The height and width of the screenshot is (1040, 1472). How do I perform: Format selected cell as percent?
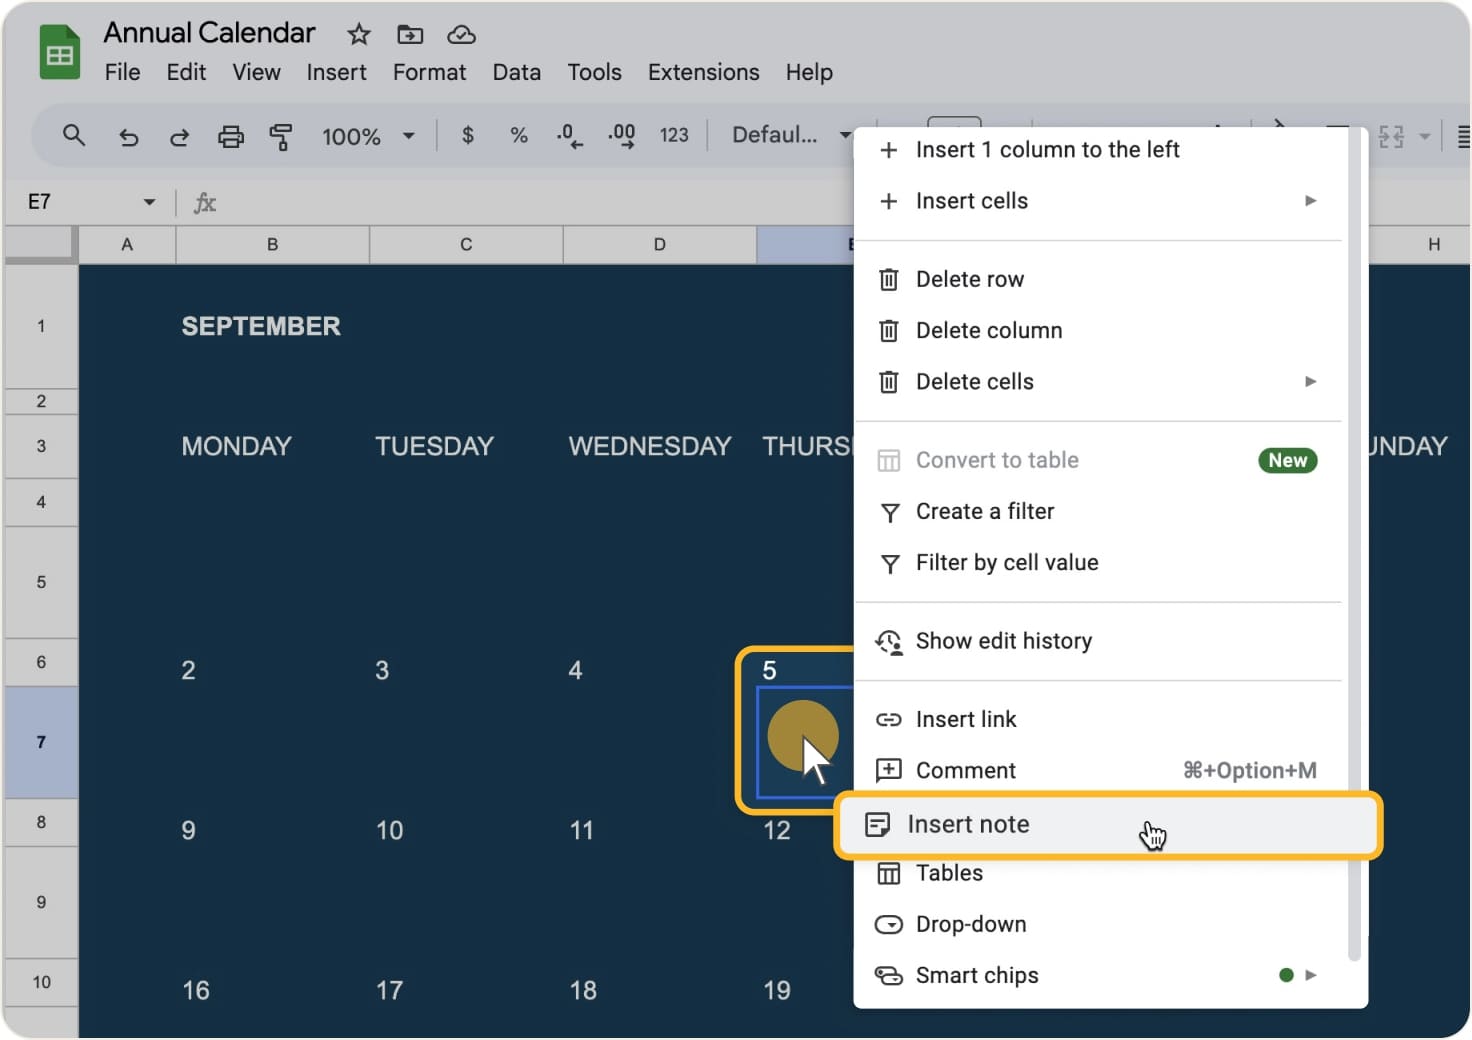[518, 136]
